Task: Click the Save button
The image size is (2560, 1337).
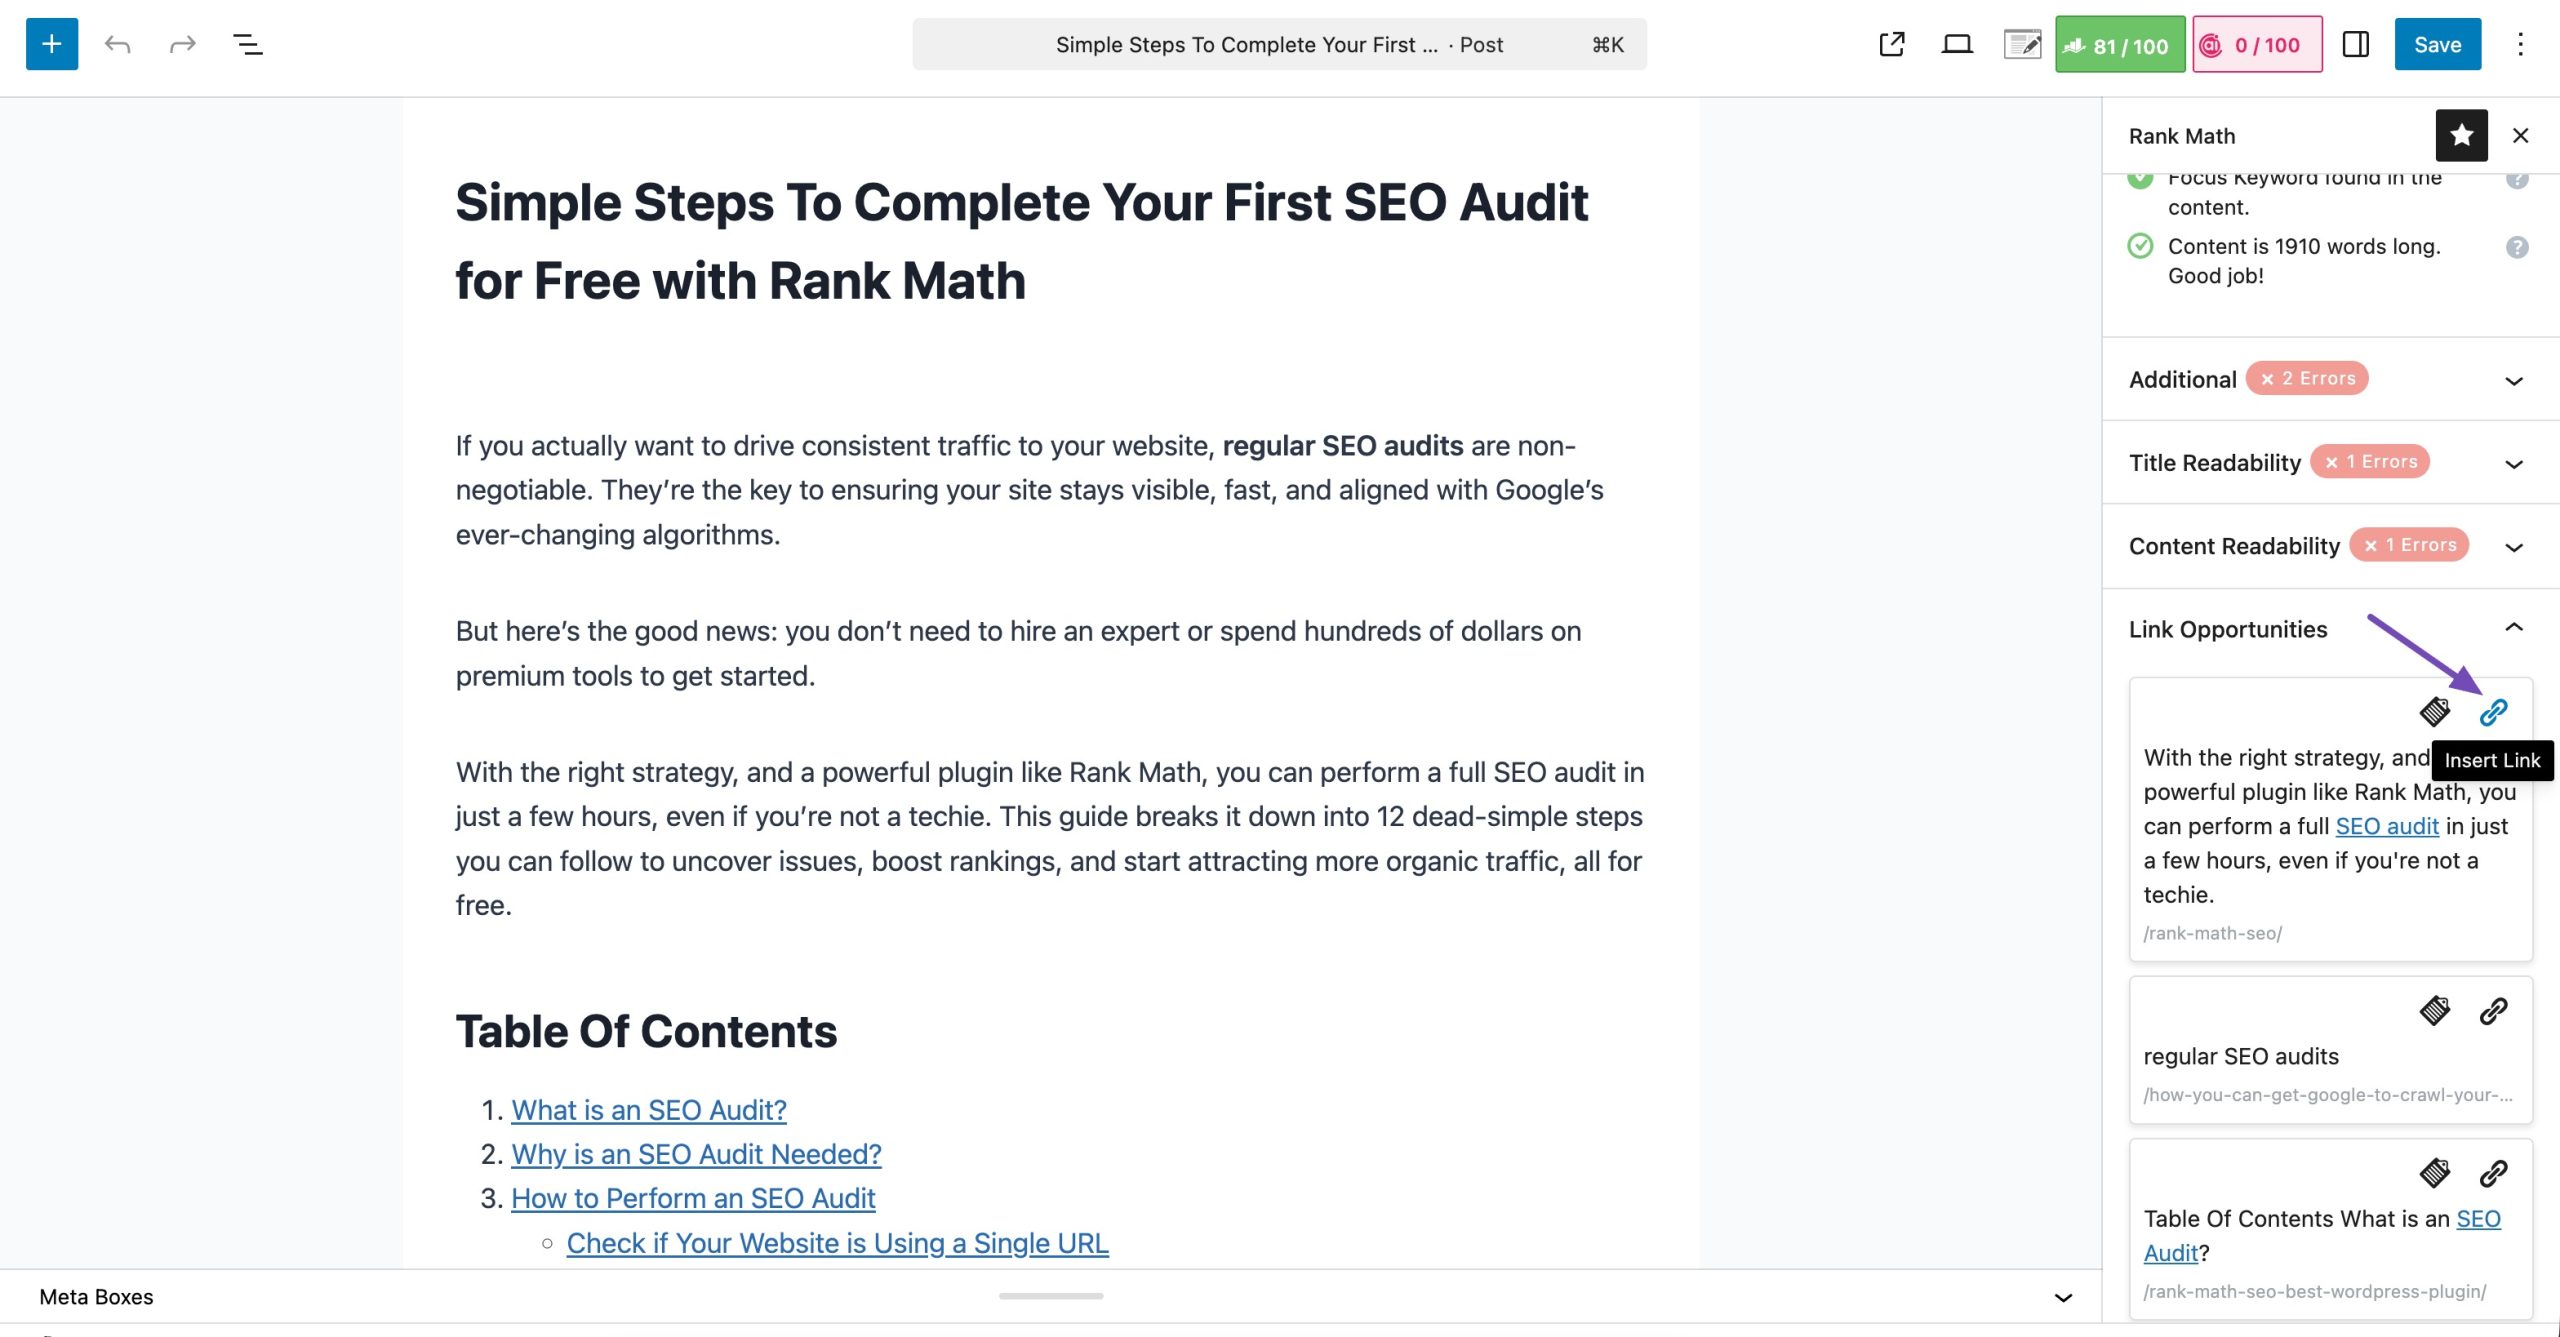Action: tap(2437, 44)
